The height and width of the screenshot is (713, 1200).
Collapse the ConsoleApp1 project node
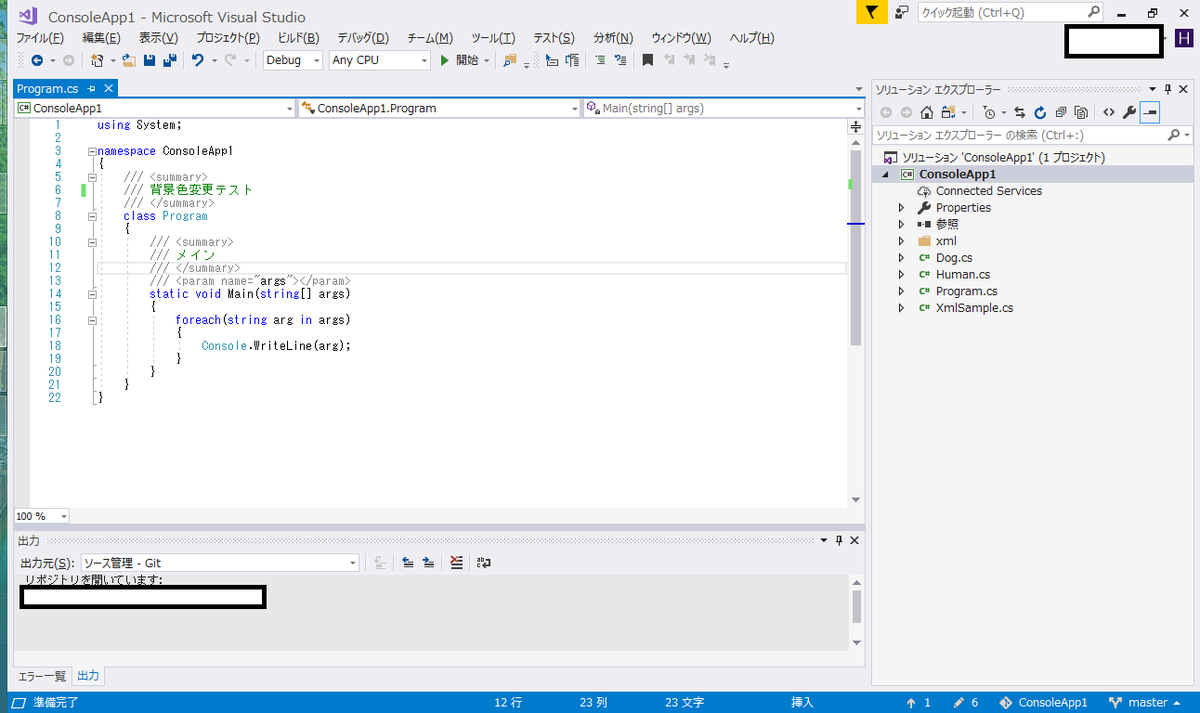(x=884, y=174)
